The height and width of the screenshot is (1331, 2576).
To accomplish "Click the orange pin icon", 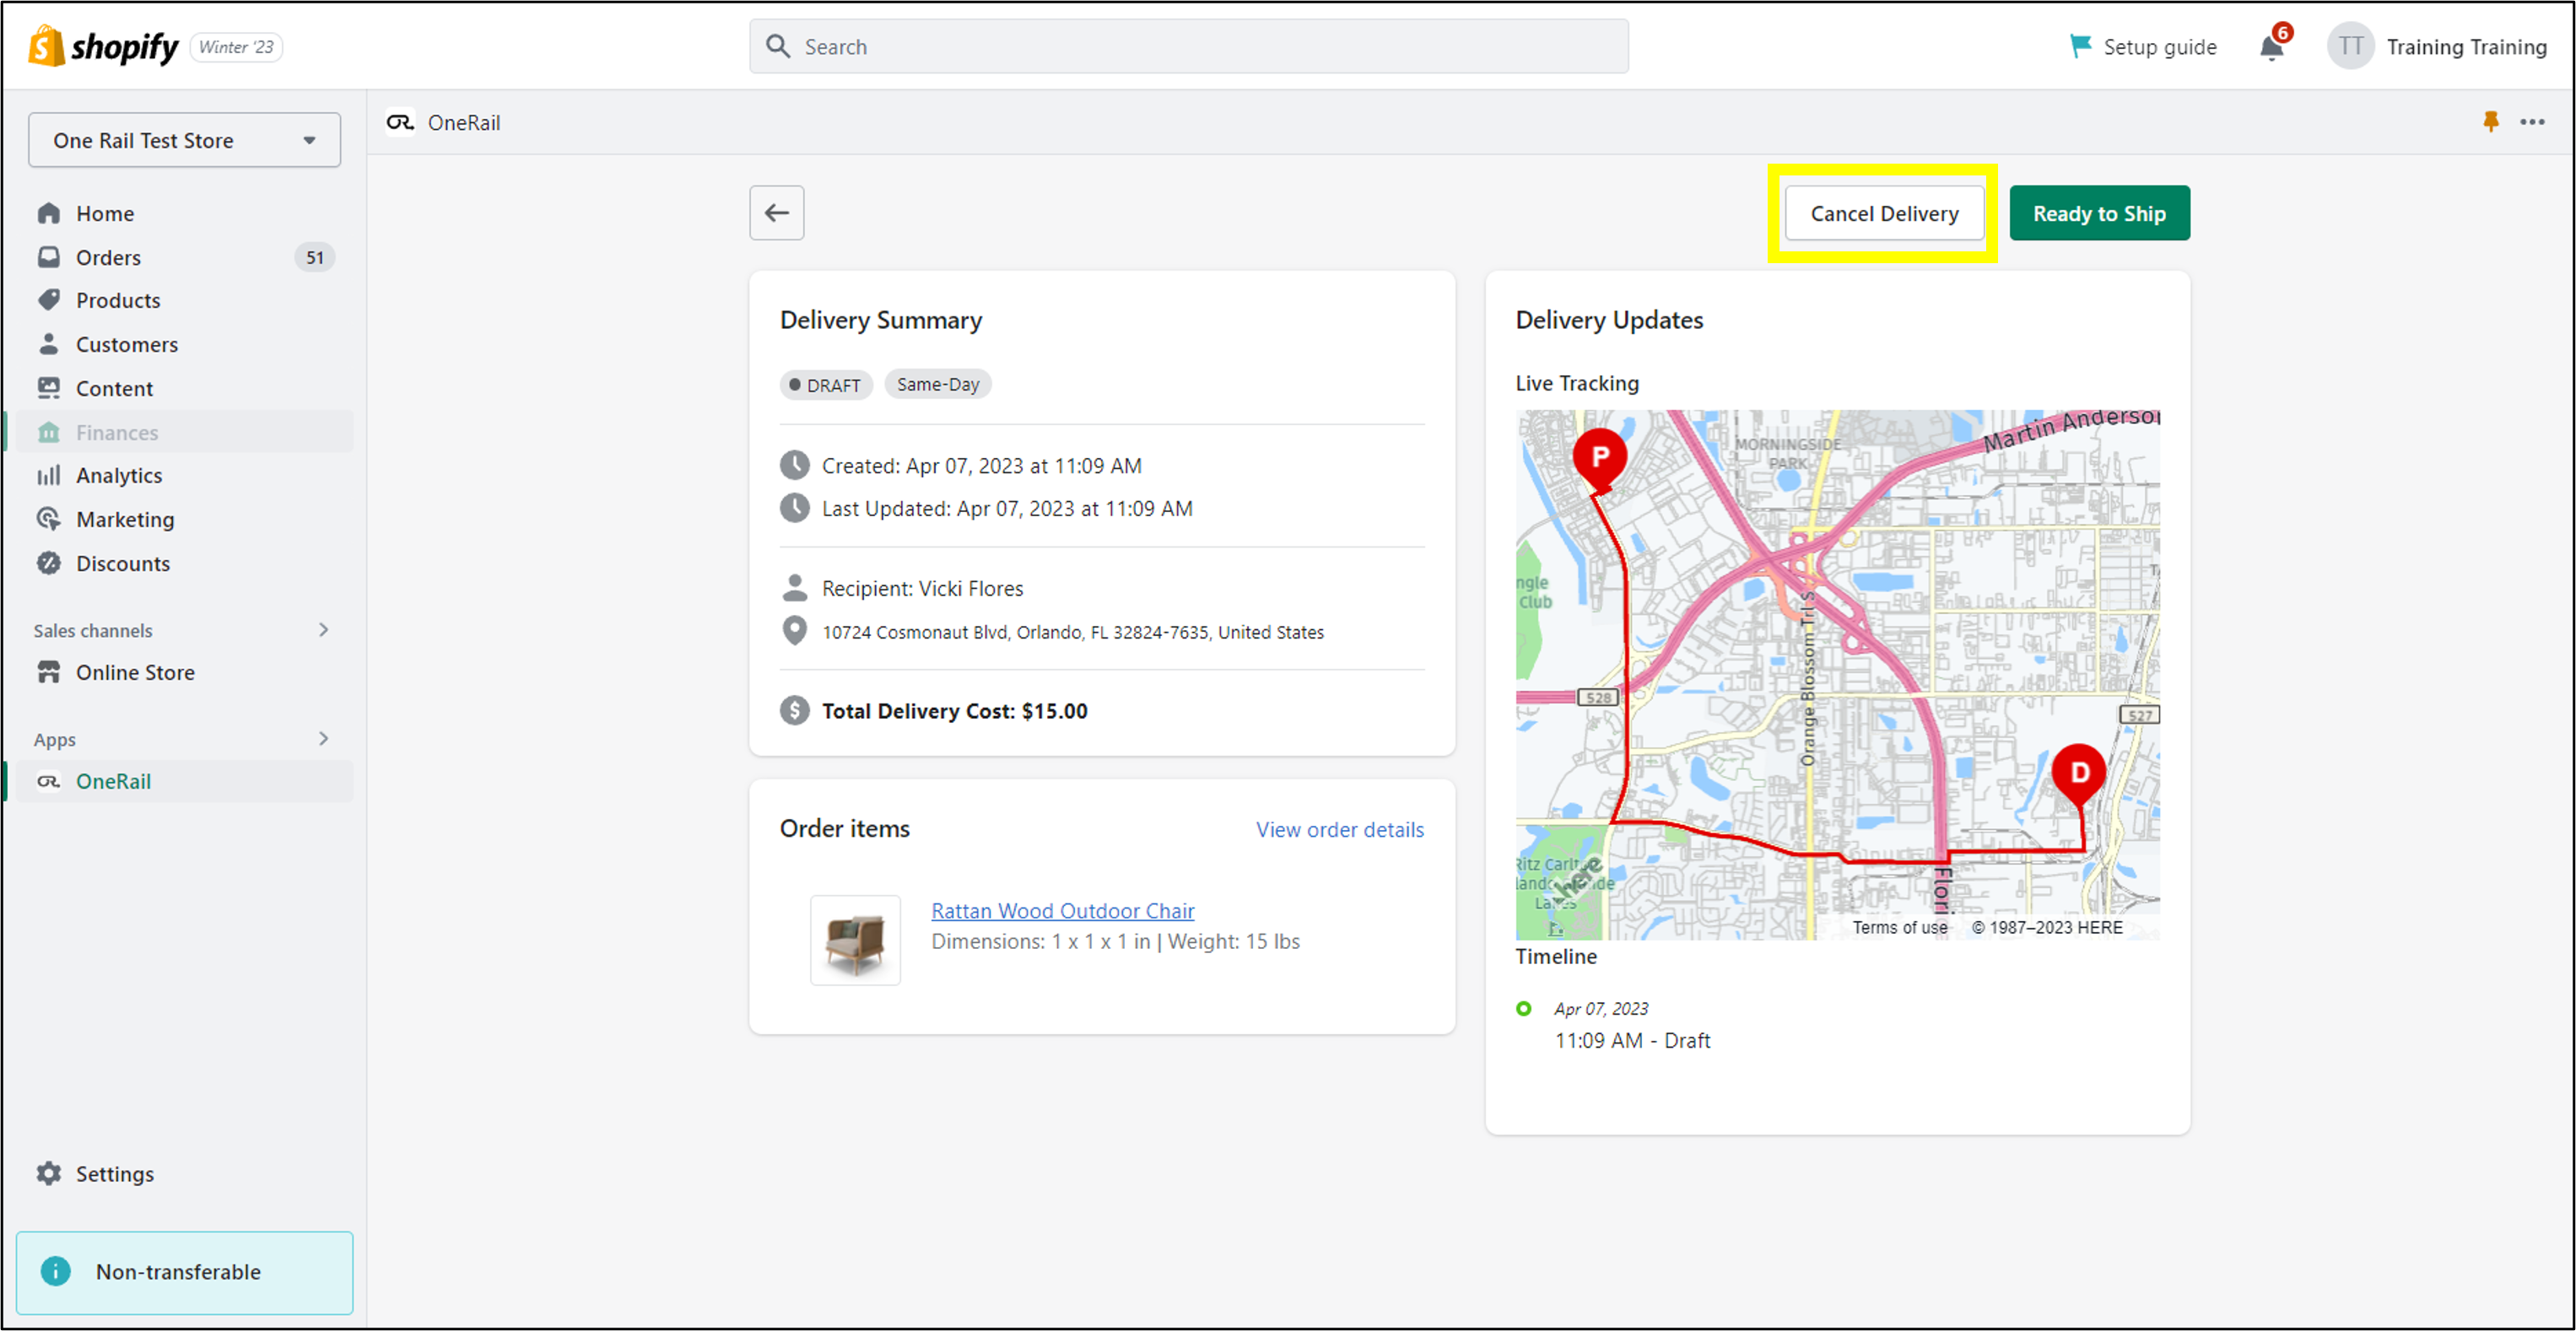I will tap(2490, 122).
